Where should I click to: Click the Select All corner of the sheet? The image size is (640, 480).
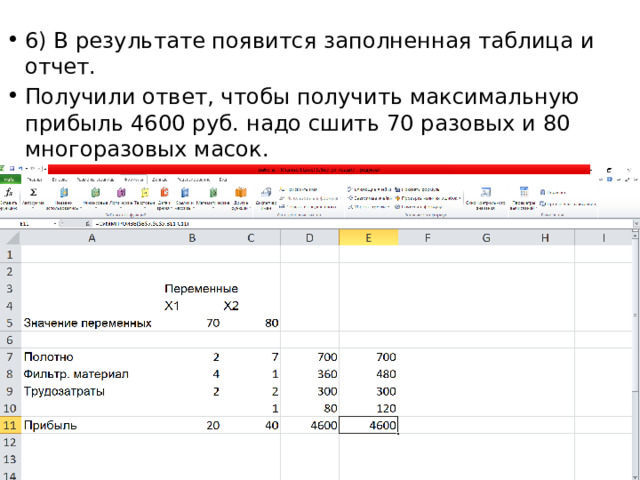point(10,238)
